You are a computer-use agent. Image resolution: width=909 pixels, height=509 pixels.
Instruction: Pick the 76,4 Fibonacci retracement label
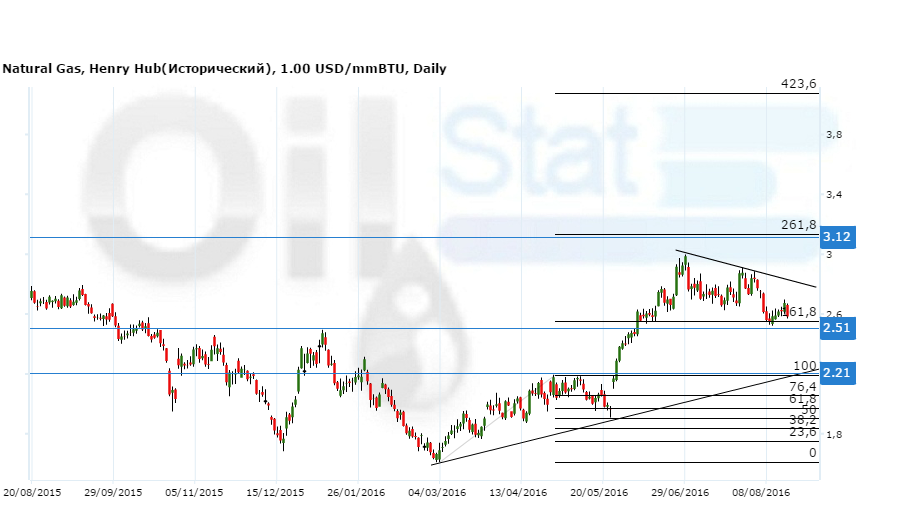point(803,386)
